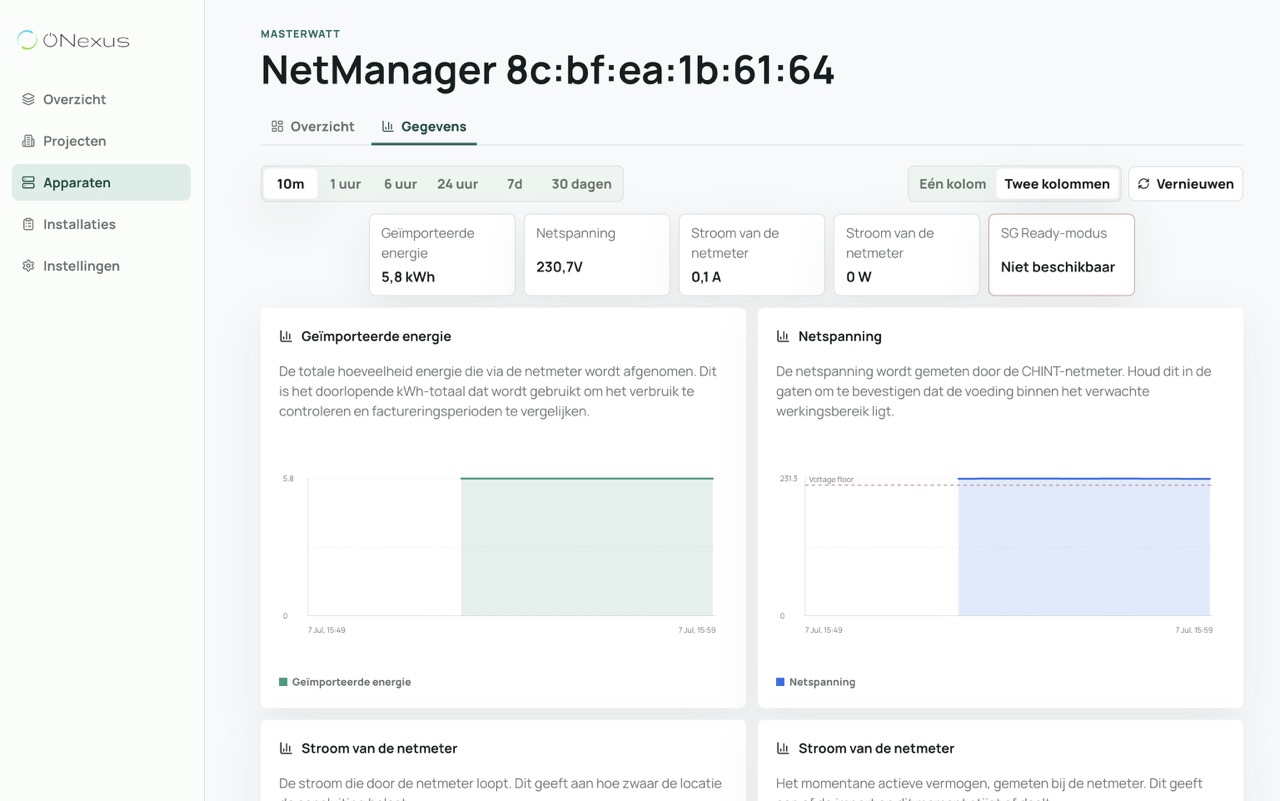The image size is (1280, 801).
Task: Click the refresh icon in Vernieuwen button
Action: (1144, 184)
